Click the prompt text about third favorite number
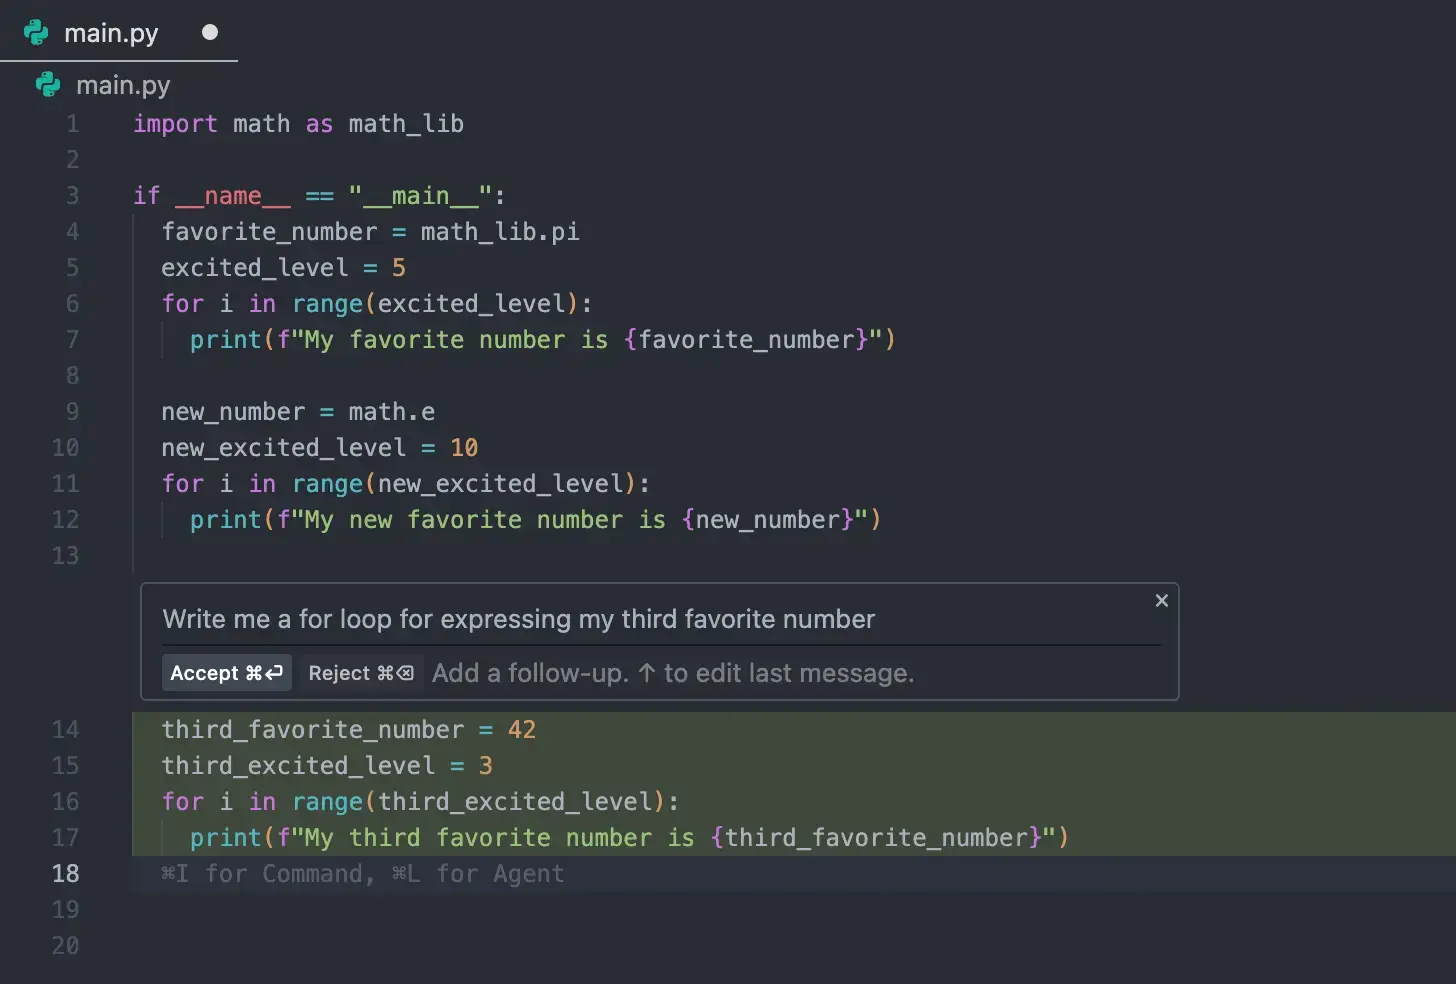This screenshot has height=984, width=1456. pos(518,619)
